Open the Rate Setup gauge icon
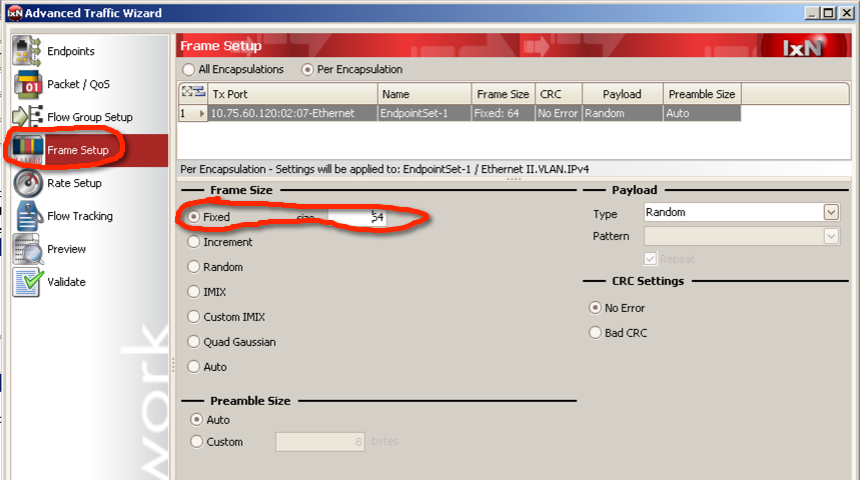 pyautogui.click(x=28, y=182)
